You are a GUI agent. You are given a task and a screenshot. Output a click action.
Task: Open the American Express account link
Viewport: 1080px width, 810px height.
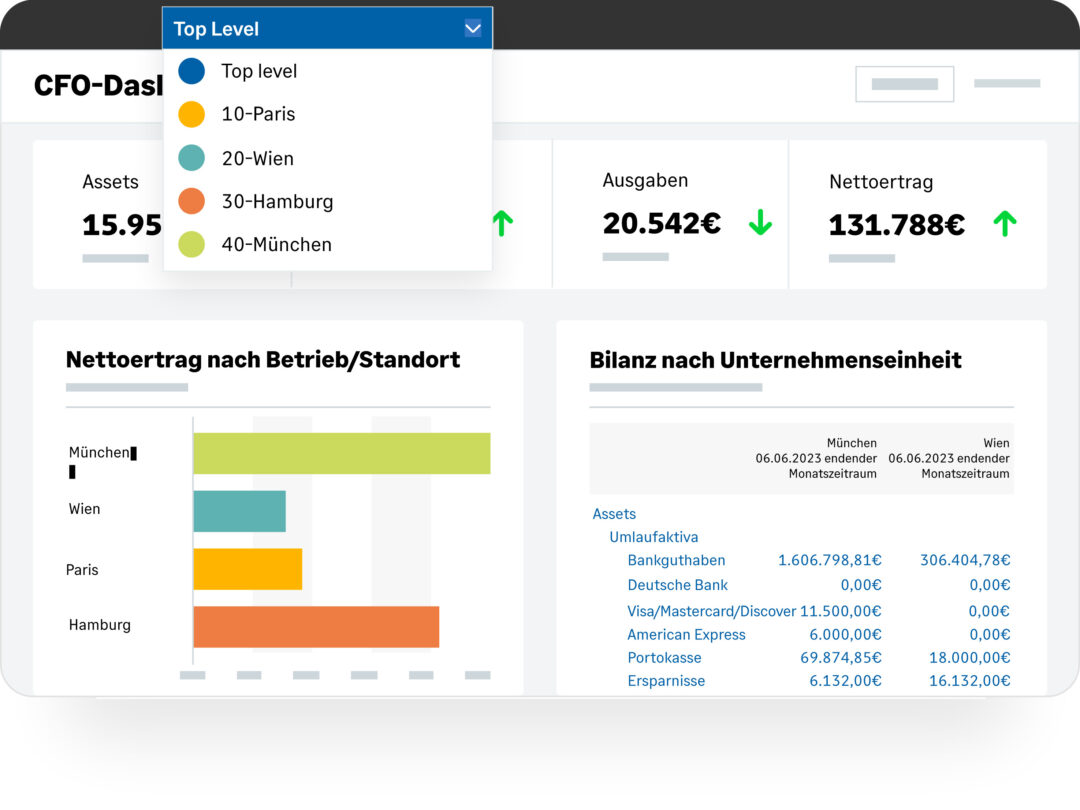(x=686, y=634)
